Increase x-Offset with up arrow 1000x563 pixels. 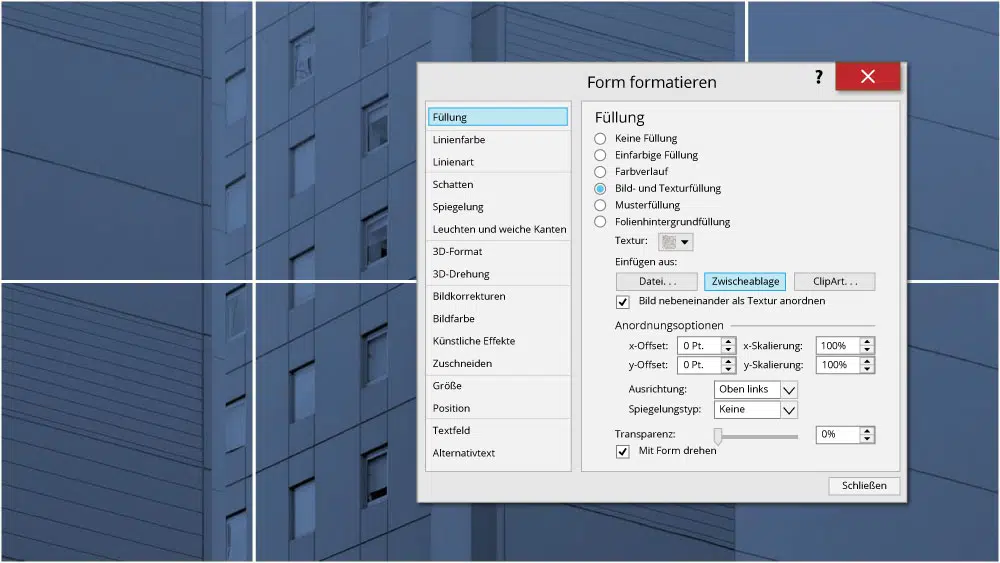tap(728, 341)
